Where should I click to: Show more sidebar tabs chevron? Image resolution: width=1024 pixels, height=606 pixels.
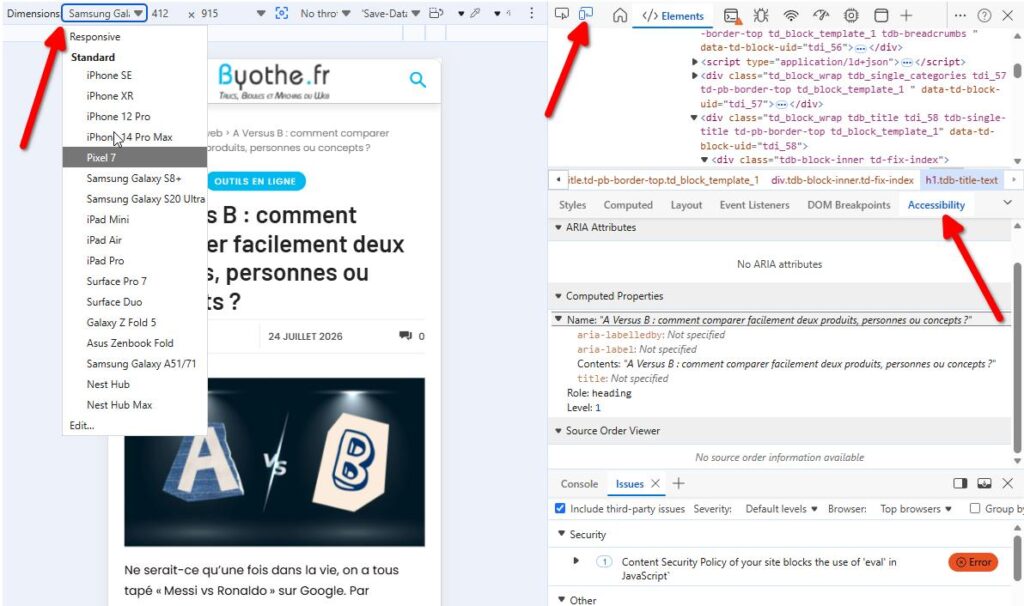(x=1008, y=203)
